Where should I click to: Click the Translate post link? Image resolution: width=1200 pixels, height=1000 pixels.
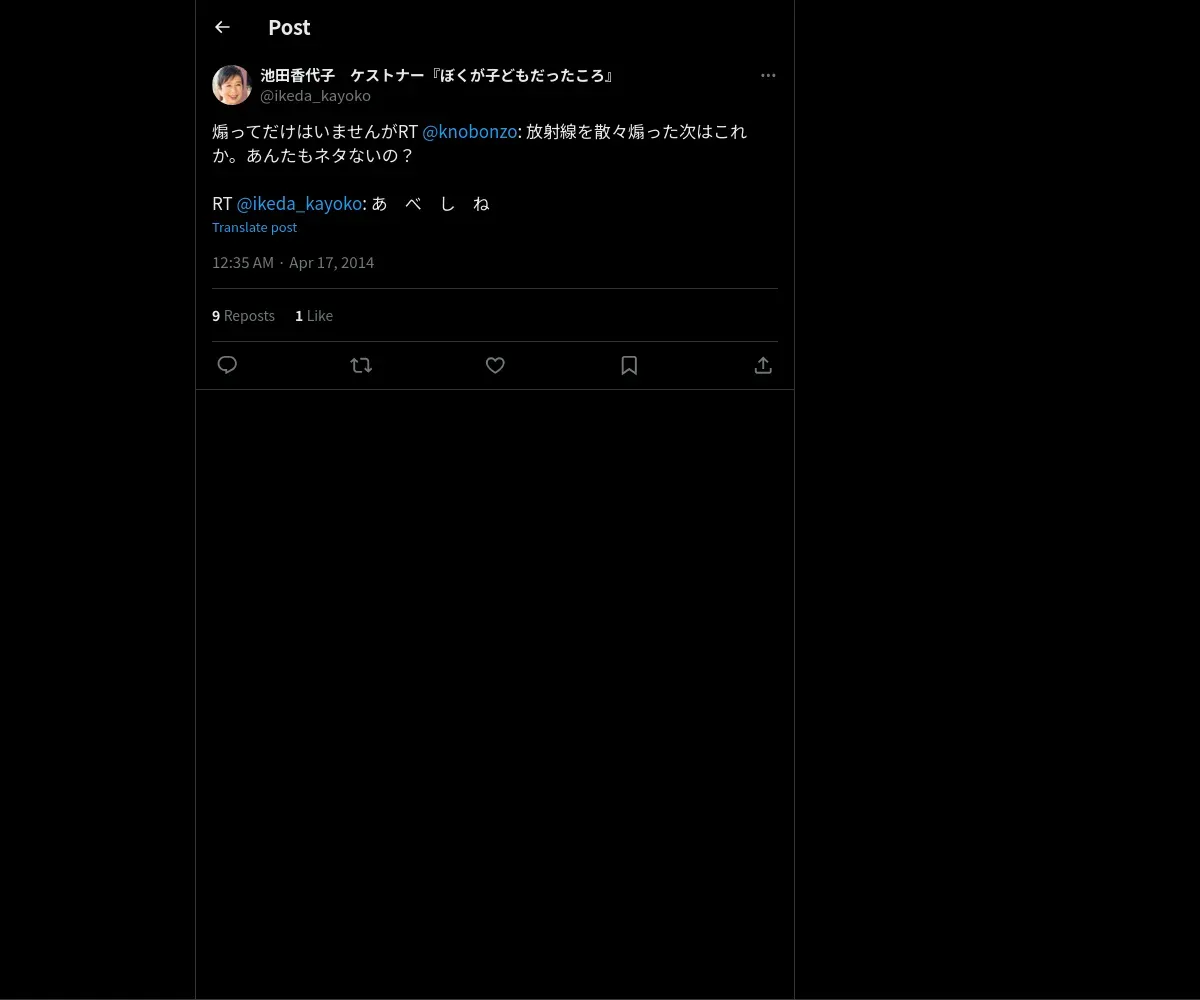pyautogui.click(x=254, y=227)
